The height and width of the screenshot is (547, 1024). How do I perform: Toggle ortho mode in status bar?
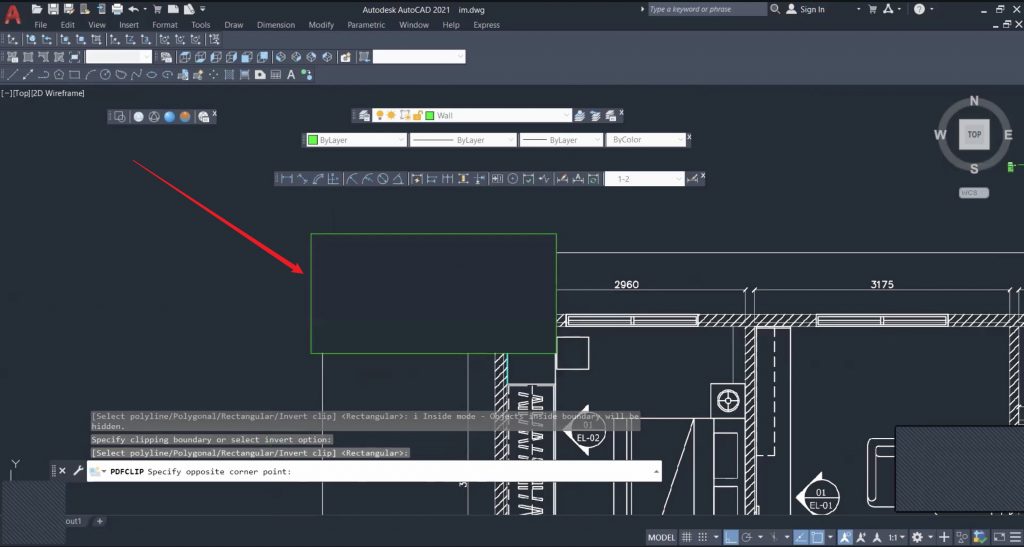click(731, 537)
